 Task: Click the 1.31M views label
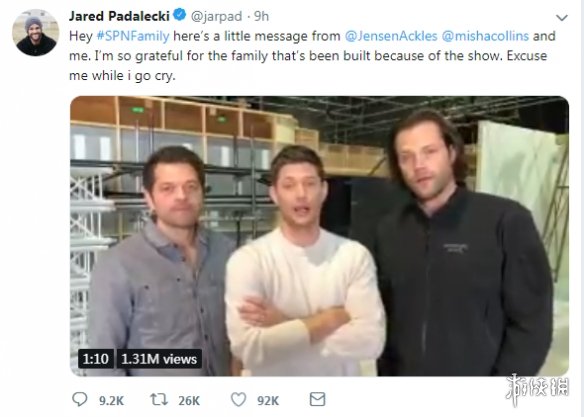coord(159,359)
